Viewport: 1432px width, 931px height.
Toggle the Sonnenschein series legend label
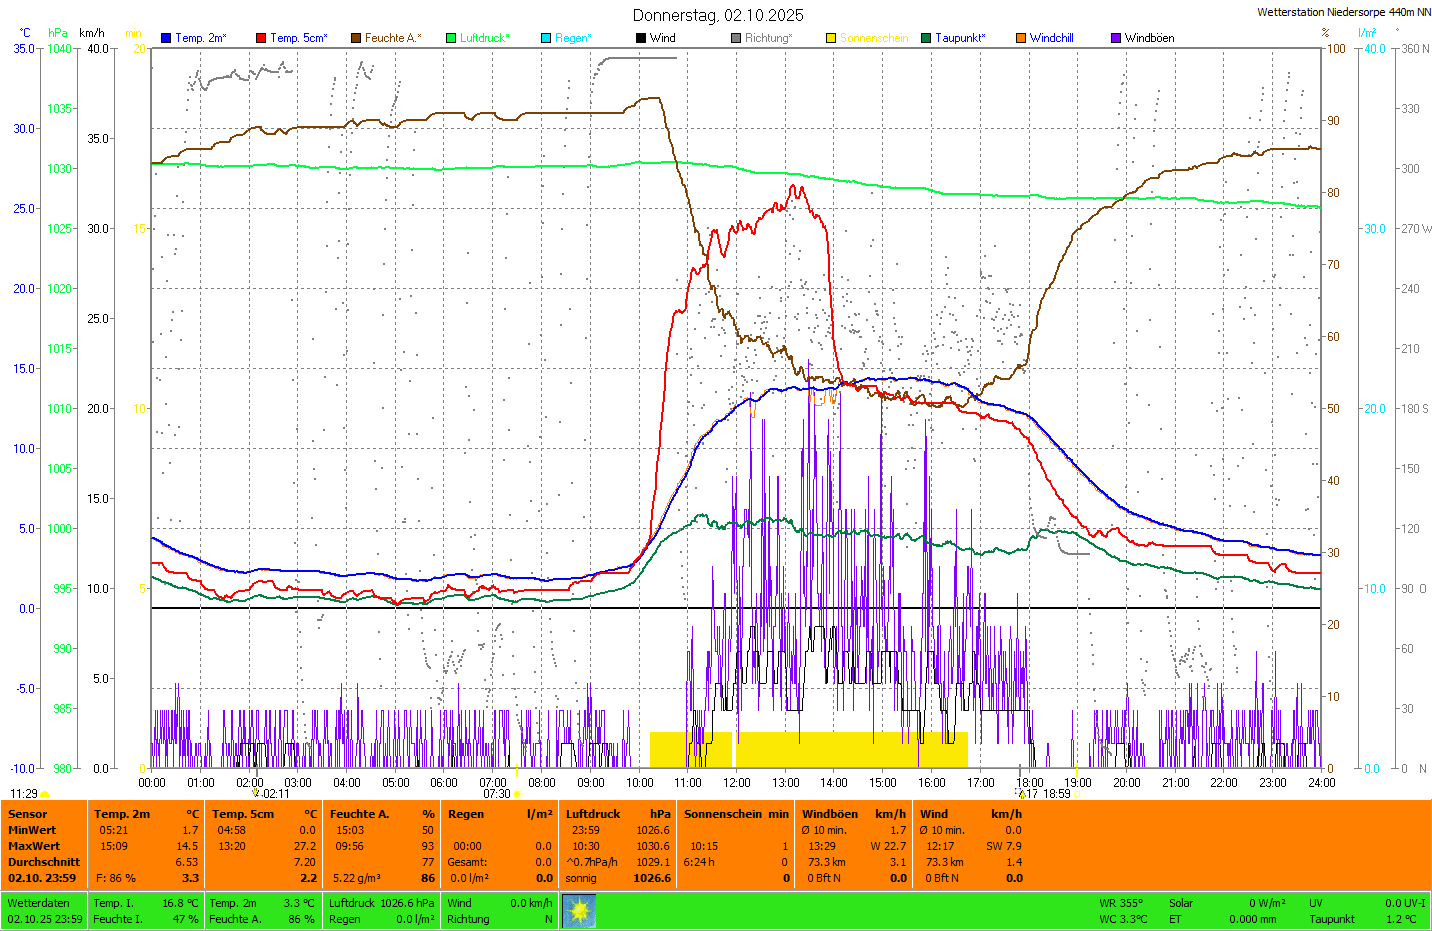(874, 38)
